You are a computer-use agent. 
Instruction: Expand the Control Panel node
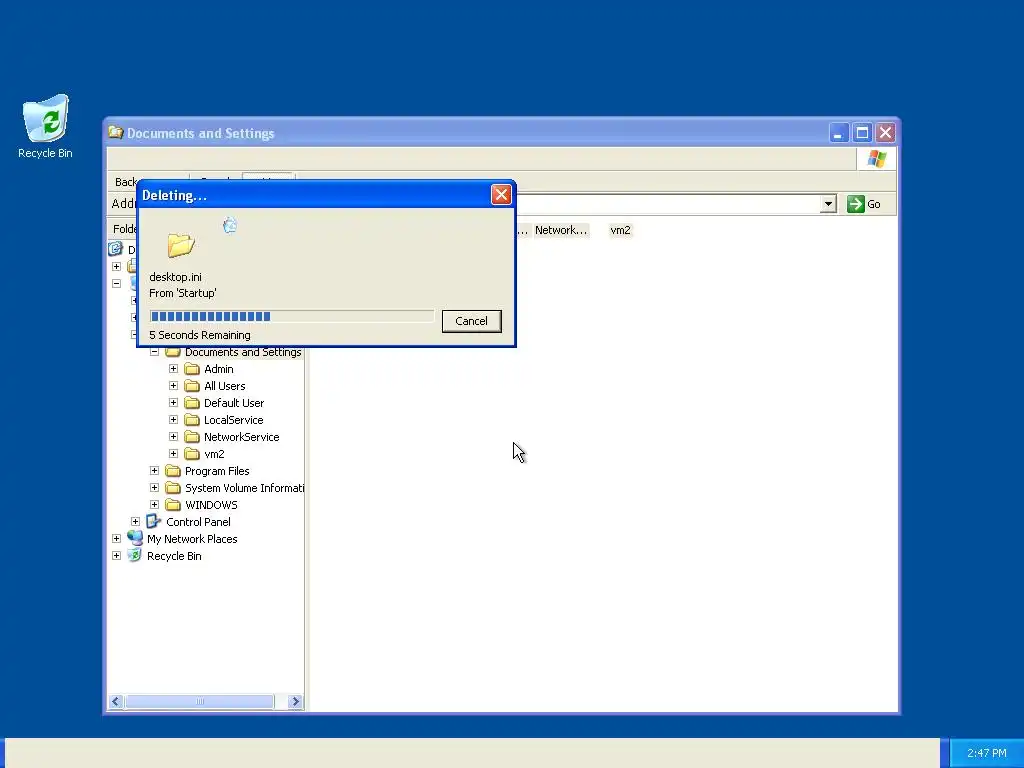pyautogui.click(x=135, y=522)
